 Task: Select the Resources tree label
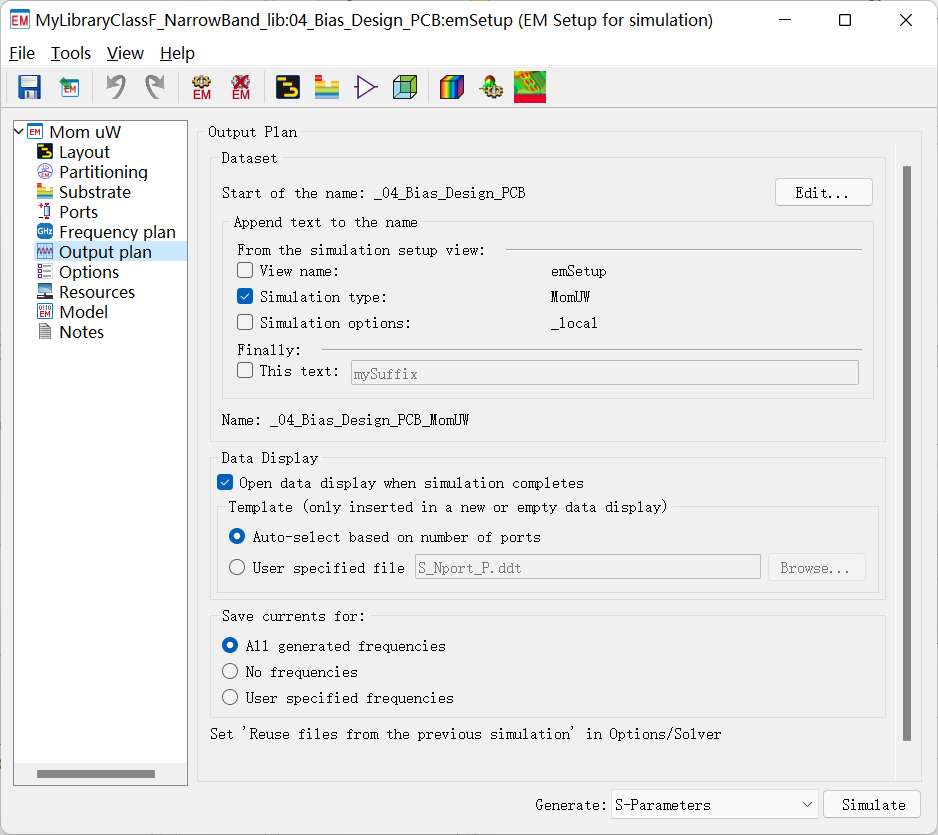coord(97,292)
